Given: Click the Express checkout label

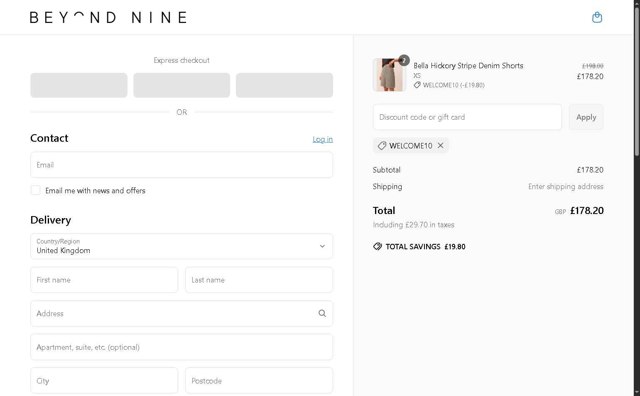Looking at the screenshot, I should [x=182, y=60].
